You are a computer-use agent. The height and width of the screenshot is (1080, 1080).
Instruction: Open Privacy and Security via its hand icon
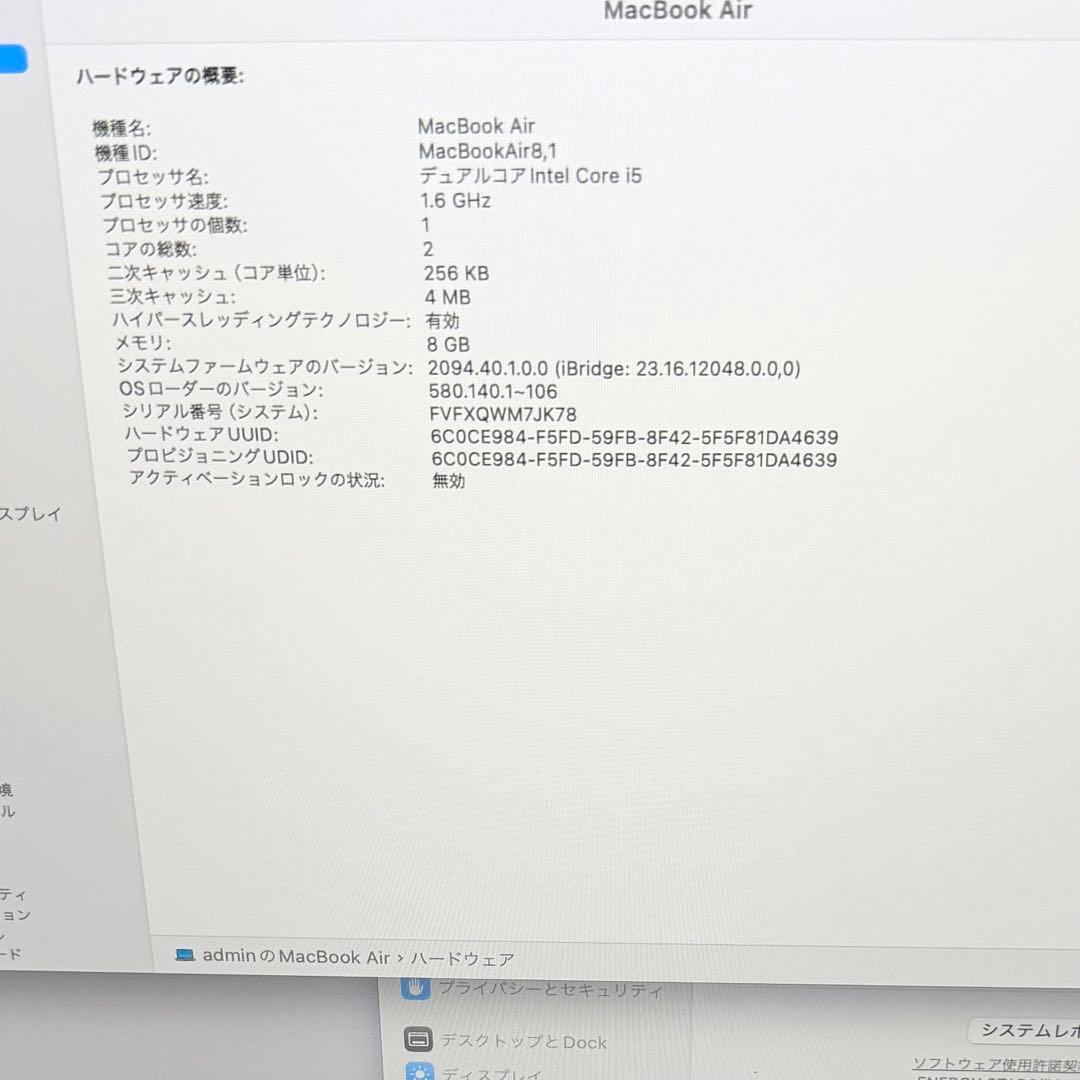click(417, 988)
